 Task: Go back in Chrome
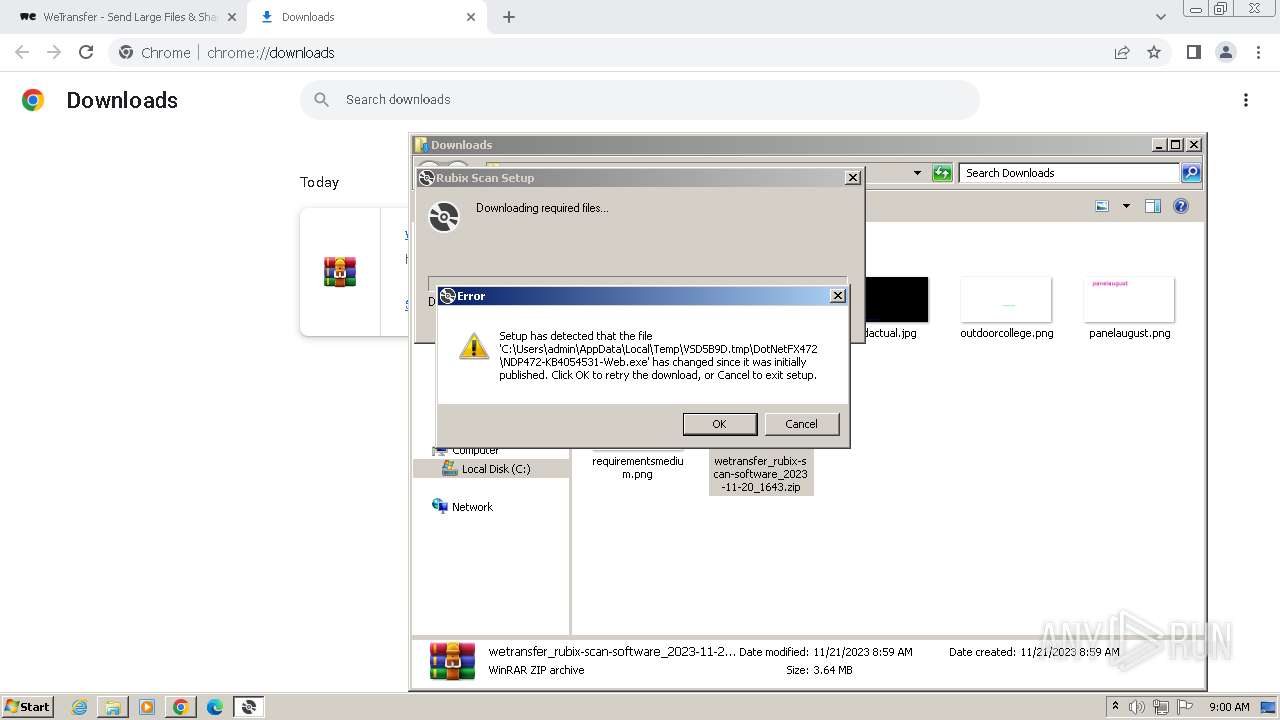22,52
